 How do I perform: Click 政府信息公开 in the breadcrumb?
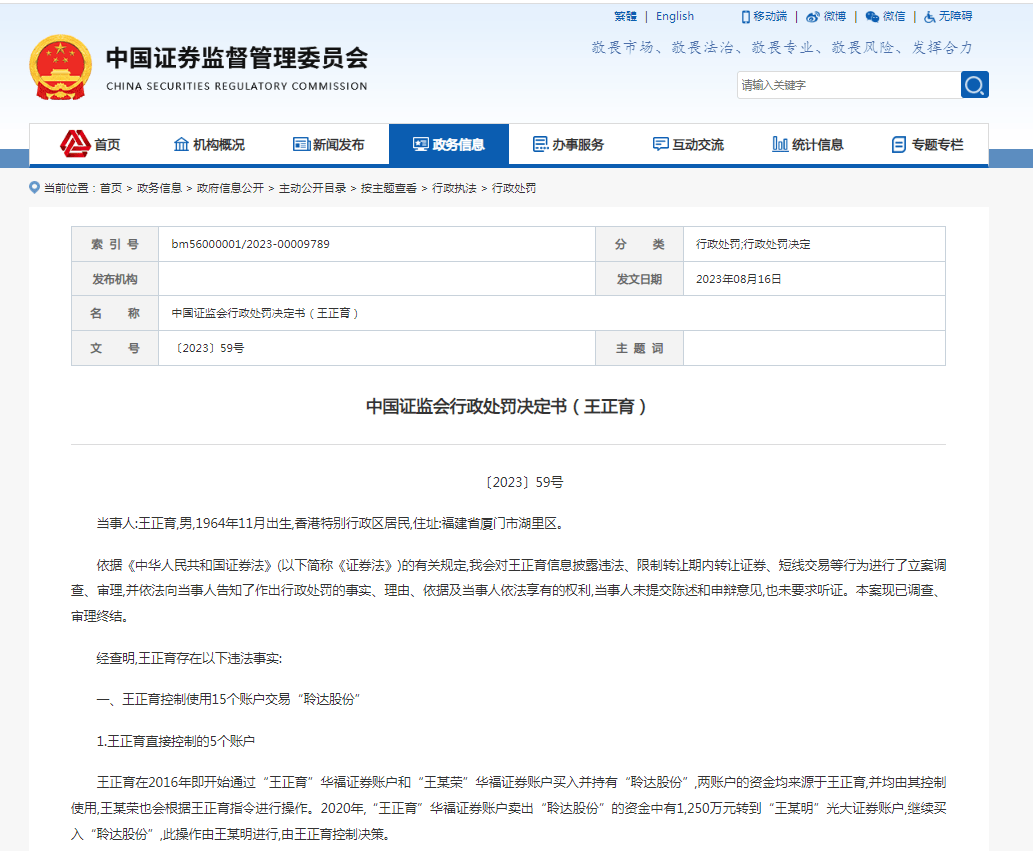tap(230, 188)
